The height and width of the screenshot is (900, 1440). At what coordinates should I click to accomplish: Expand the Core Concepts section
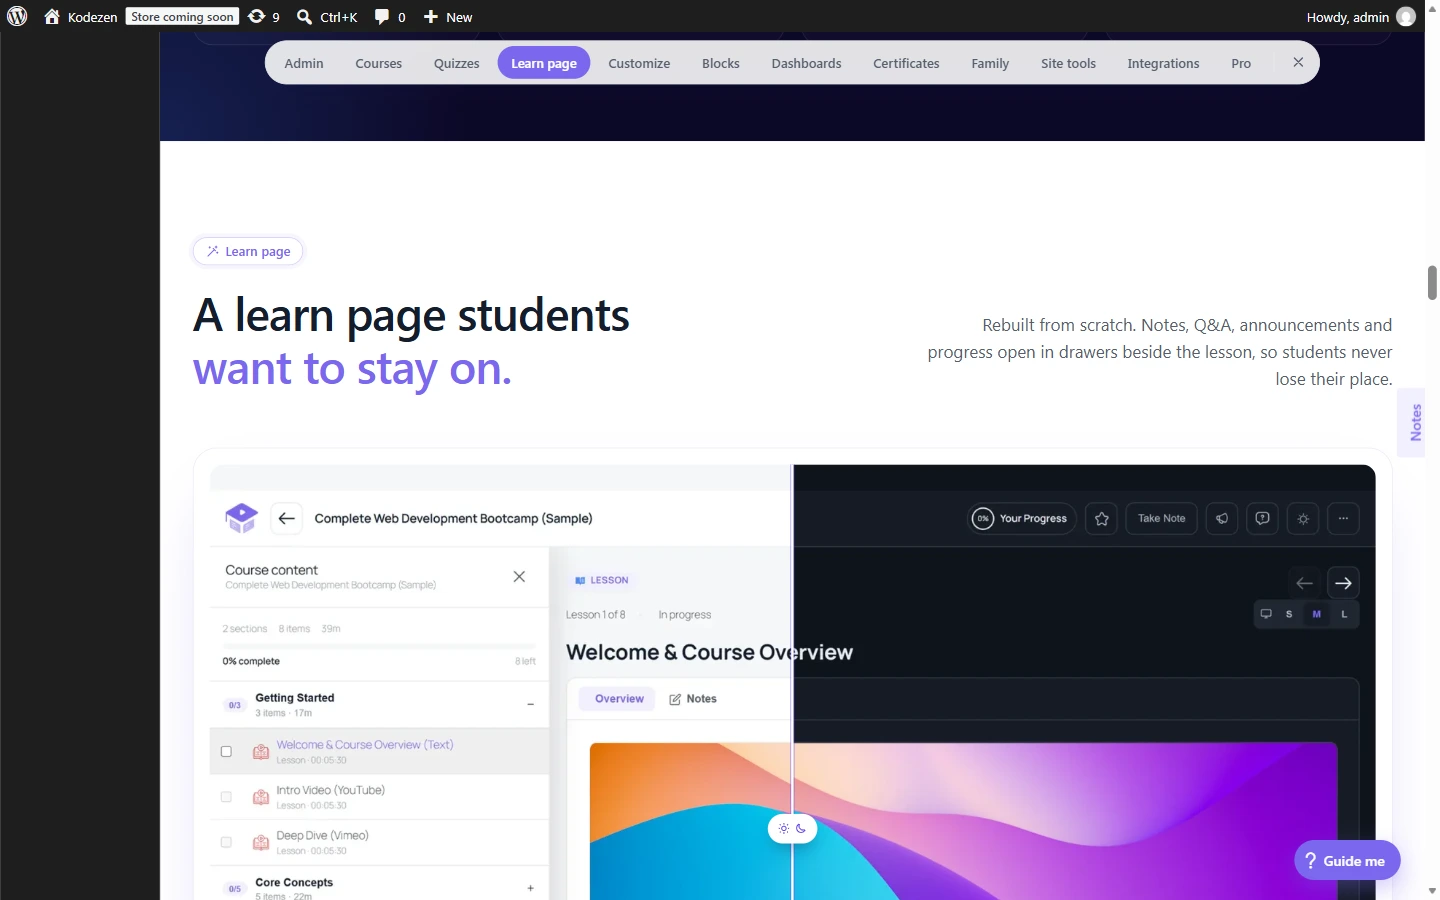531,888
